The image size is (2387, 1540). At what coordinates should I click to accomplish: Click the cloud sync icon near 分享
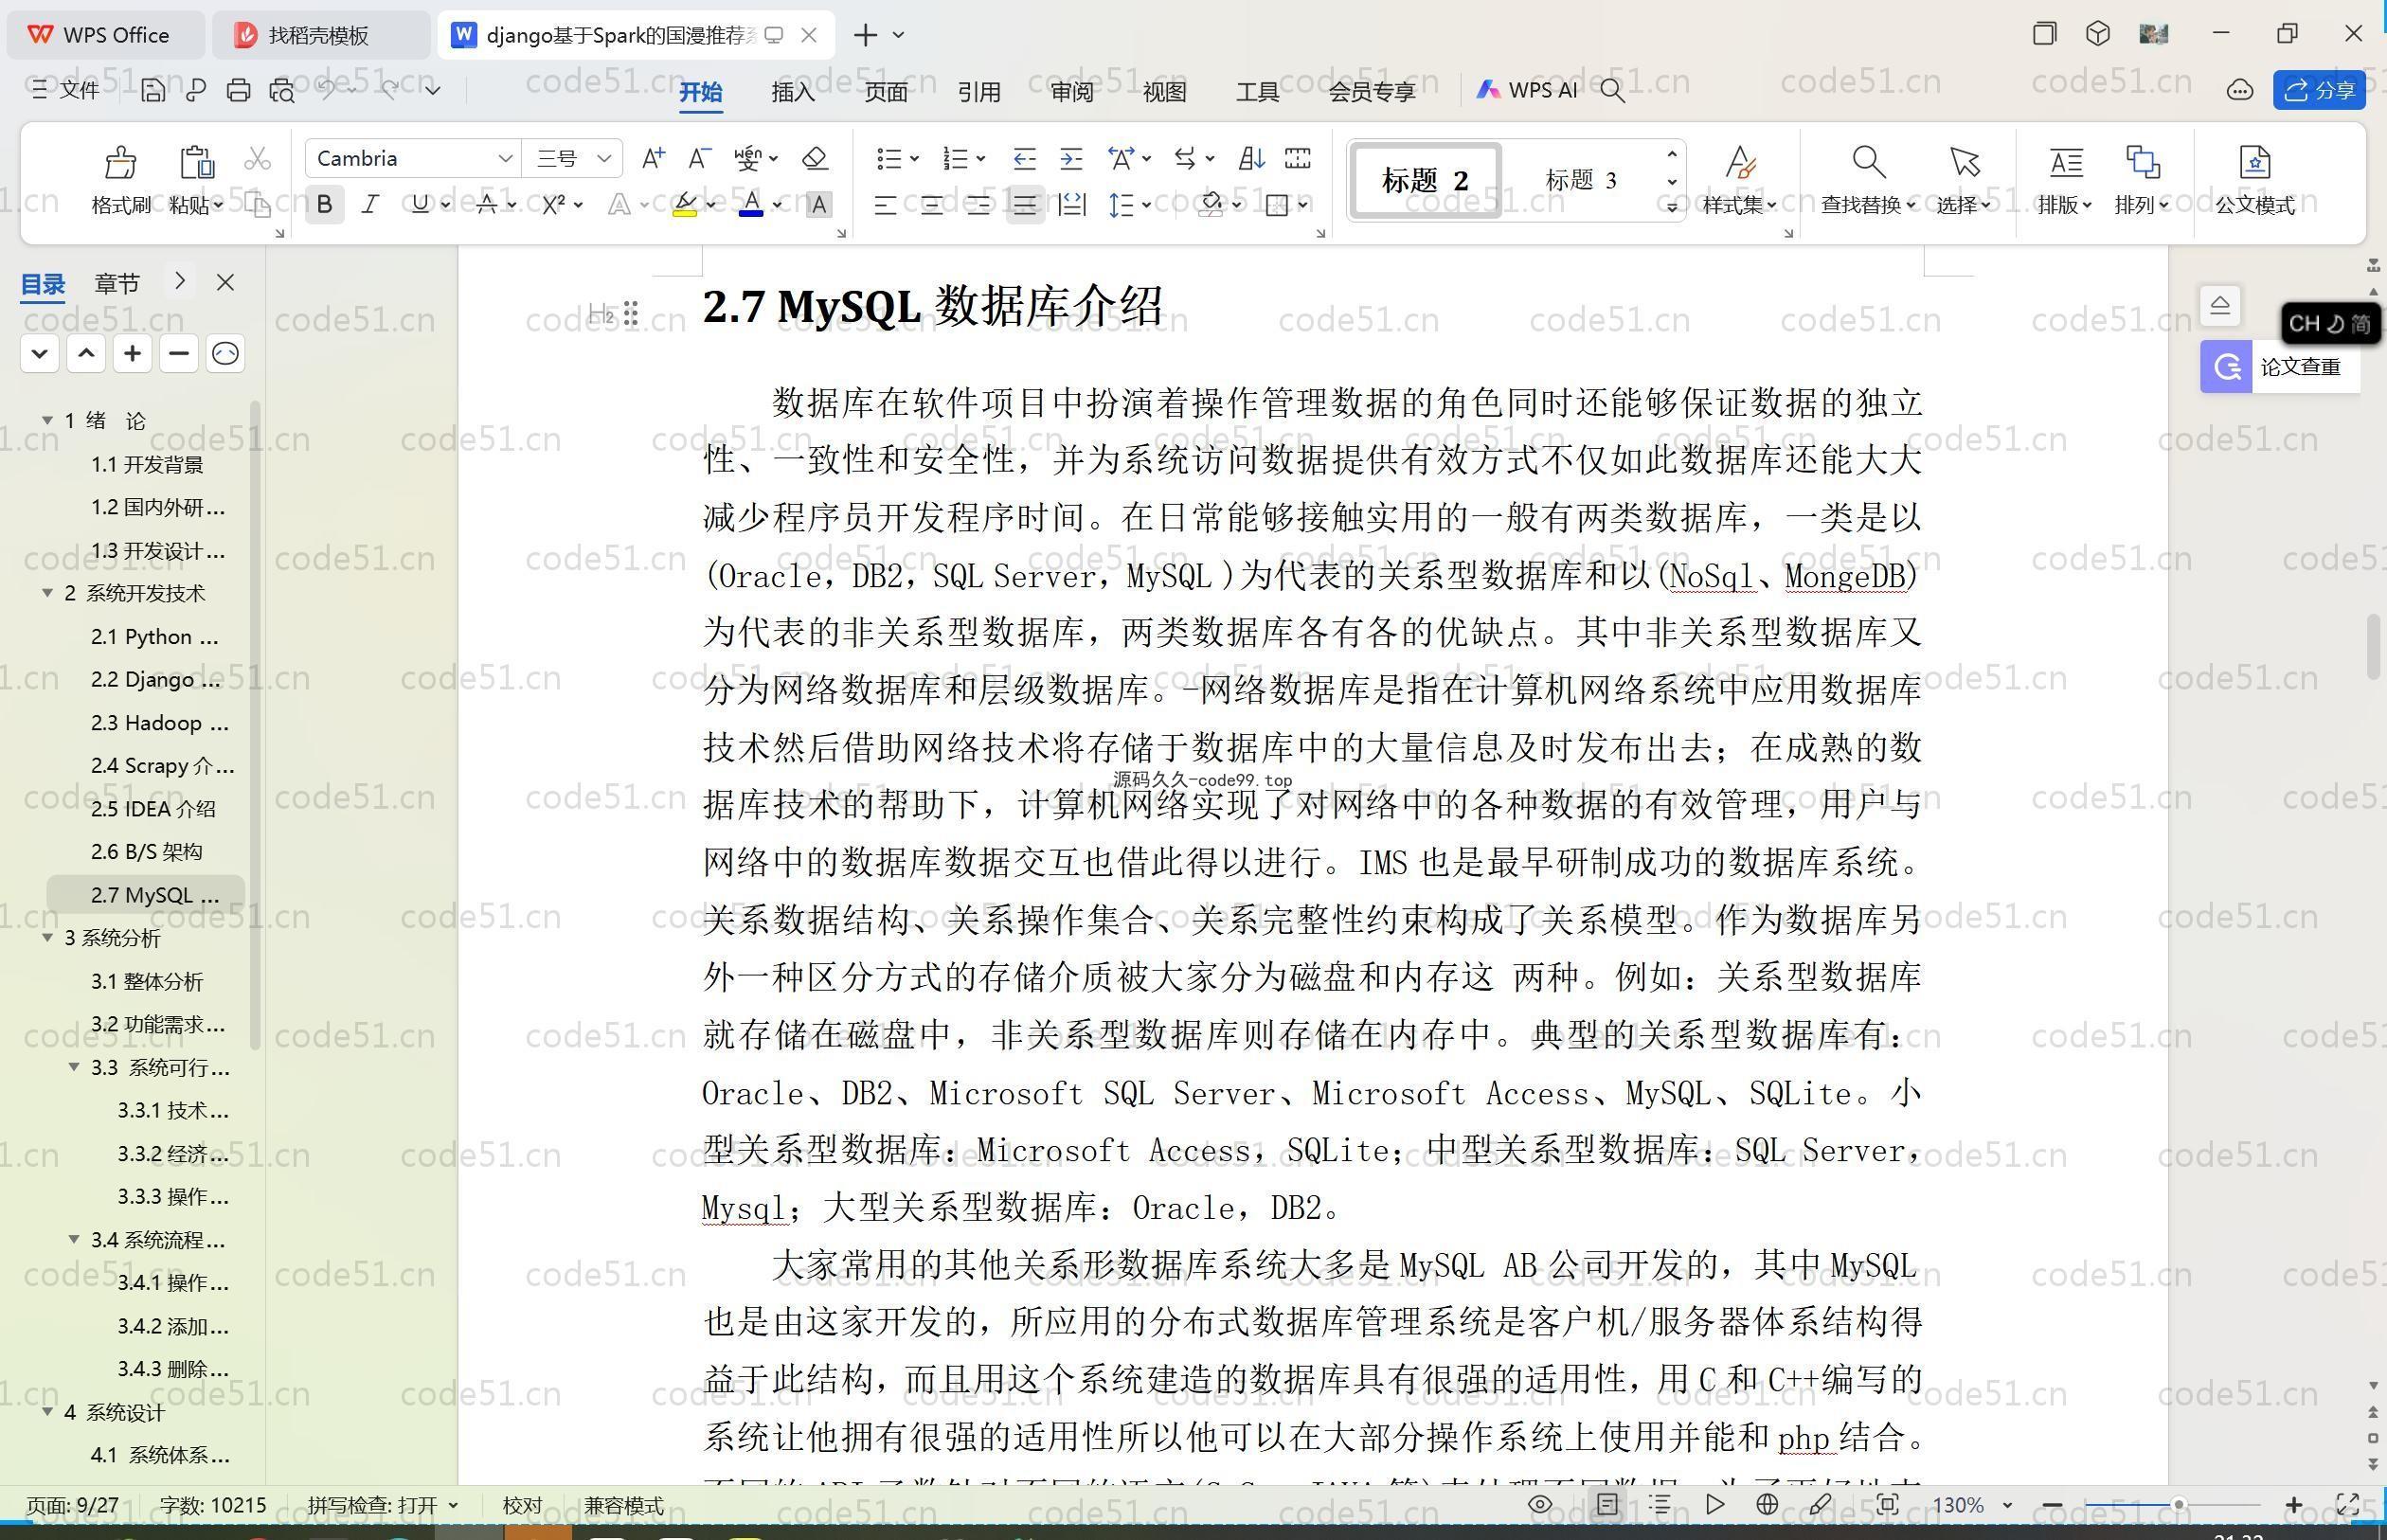pos(2239,91)
